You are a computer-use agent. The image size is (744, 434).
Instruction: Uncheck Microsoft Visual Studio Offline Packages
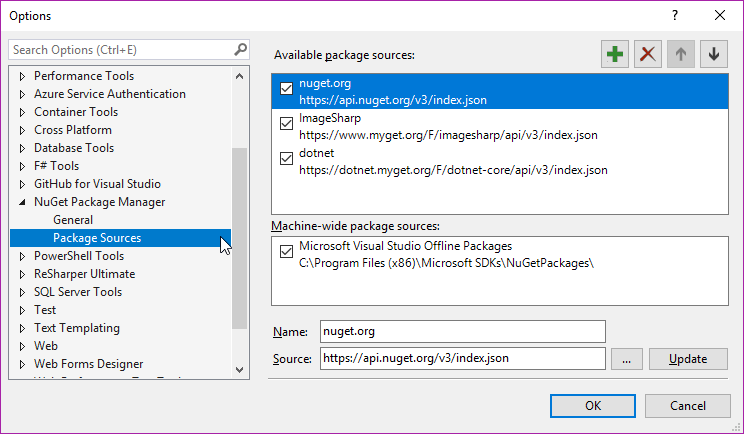(286, 251)
